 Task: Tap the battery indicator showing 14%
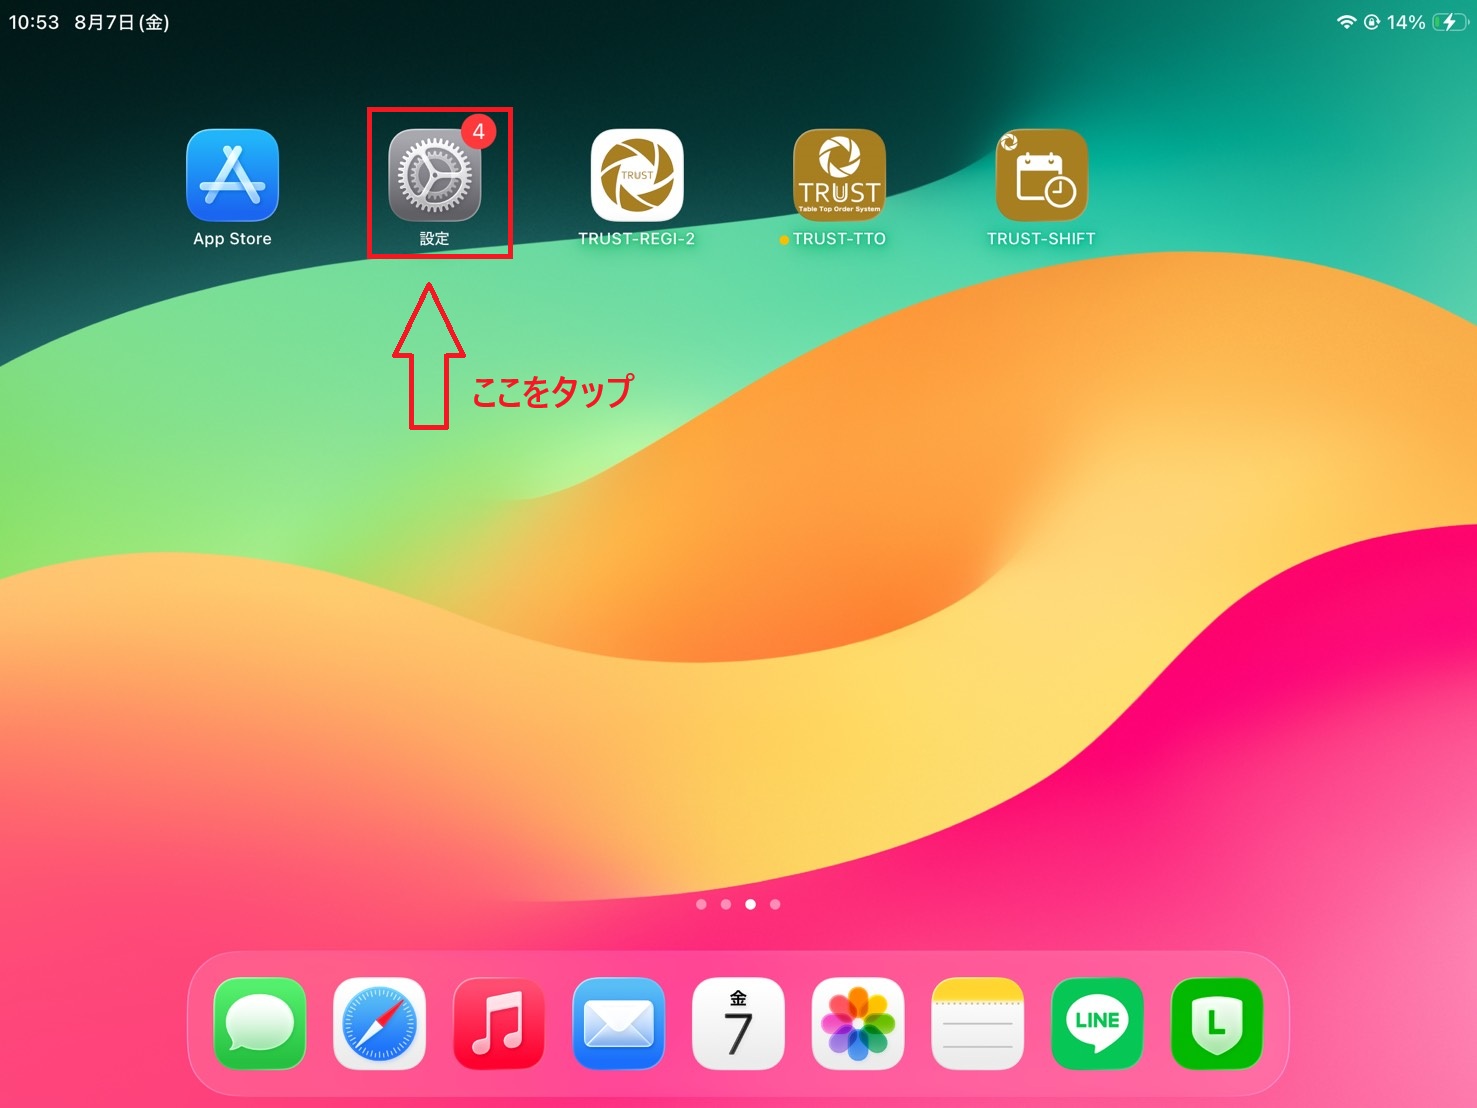tap(1427, 22)
